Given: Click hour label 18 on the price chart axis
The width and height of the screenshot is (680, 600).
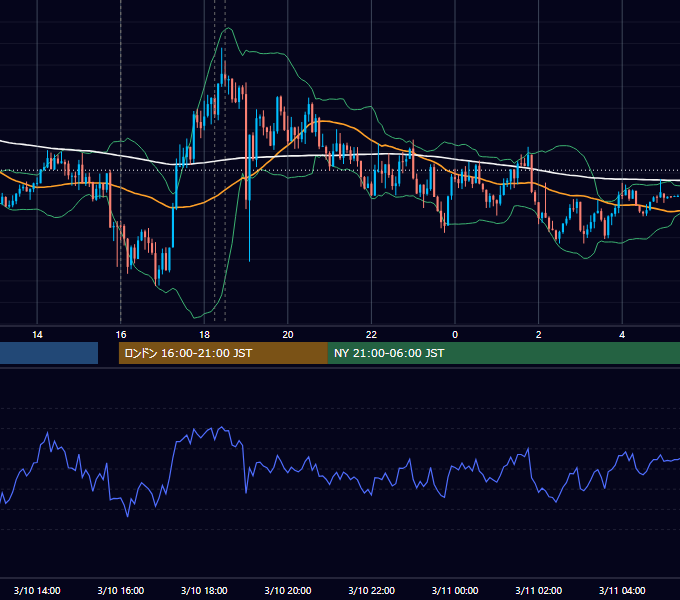Looking at the screenshot, I should (204, 335).
